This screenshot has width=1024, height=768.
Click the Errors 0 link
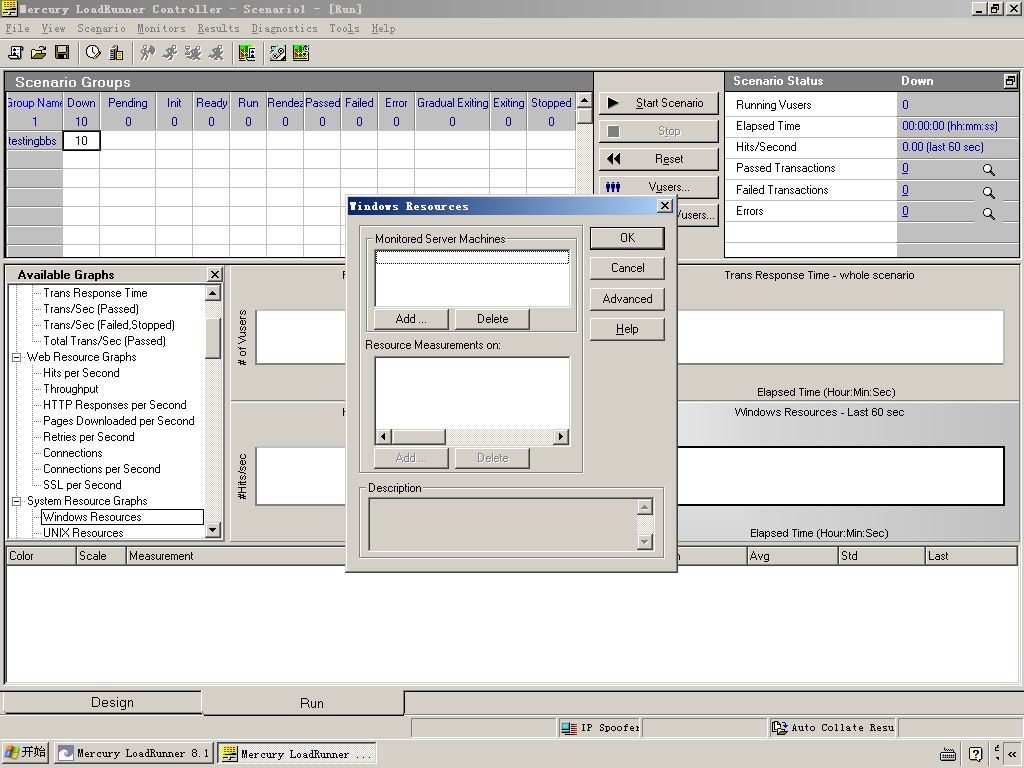click(905, 212)
